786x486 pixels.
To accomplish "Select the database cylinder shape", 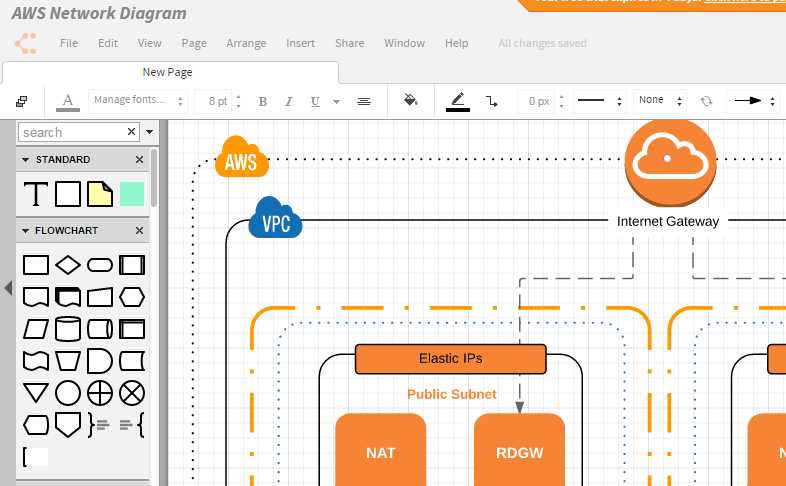I will (x=68, y=329).
